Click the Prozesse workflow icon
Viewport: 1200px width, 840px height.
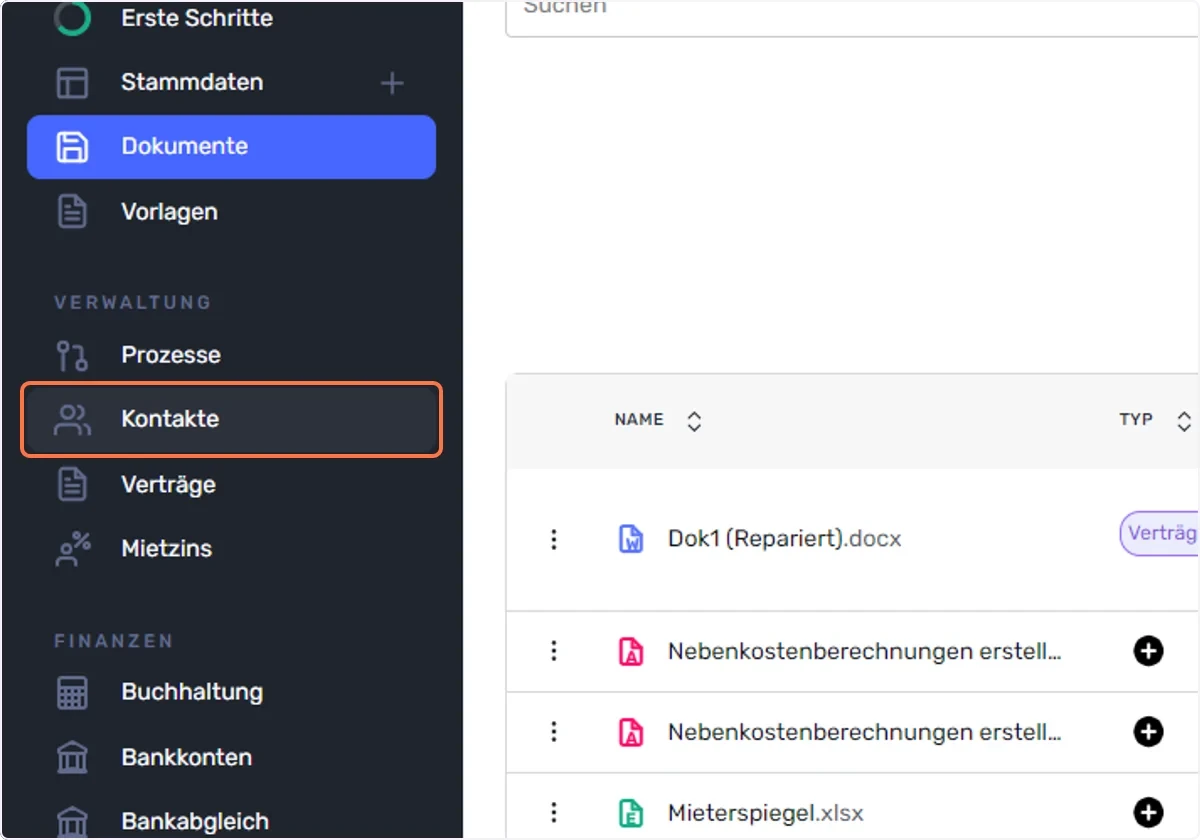(72, 355)
